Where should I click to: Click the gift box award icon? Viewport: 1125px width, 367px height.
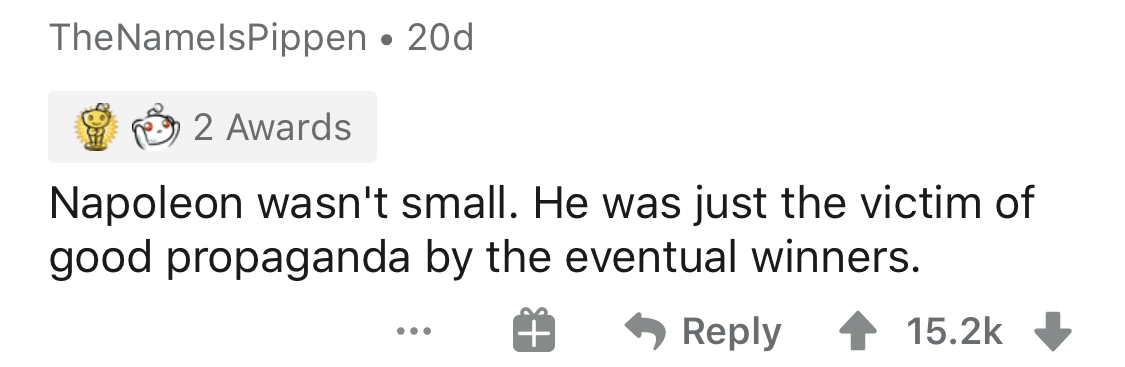tap(534, 330)
